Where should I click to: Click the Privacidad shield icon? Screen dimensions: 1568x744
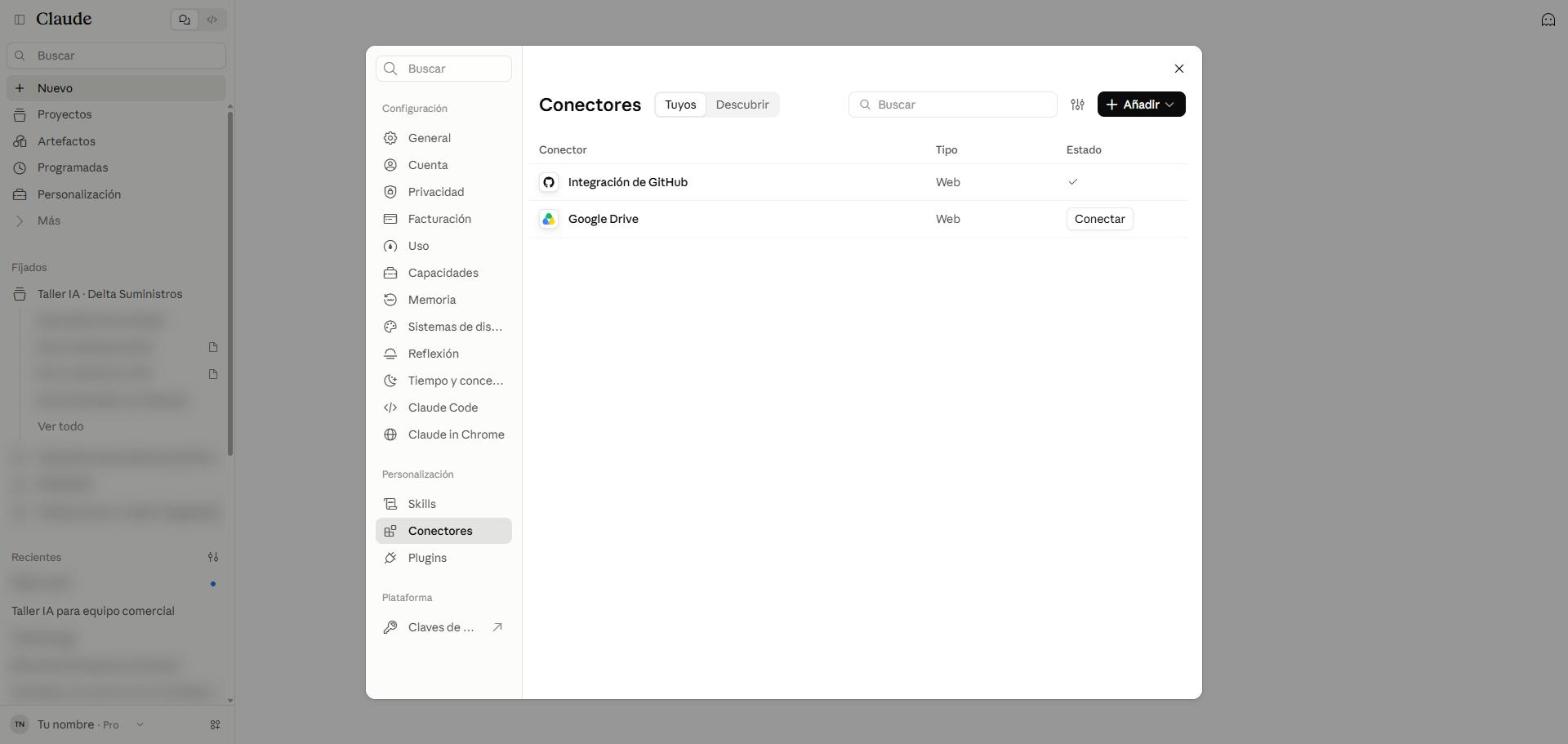click(390, 192)
